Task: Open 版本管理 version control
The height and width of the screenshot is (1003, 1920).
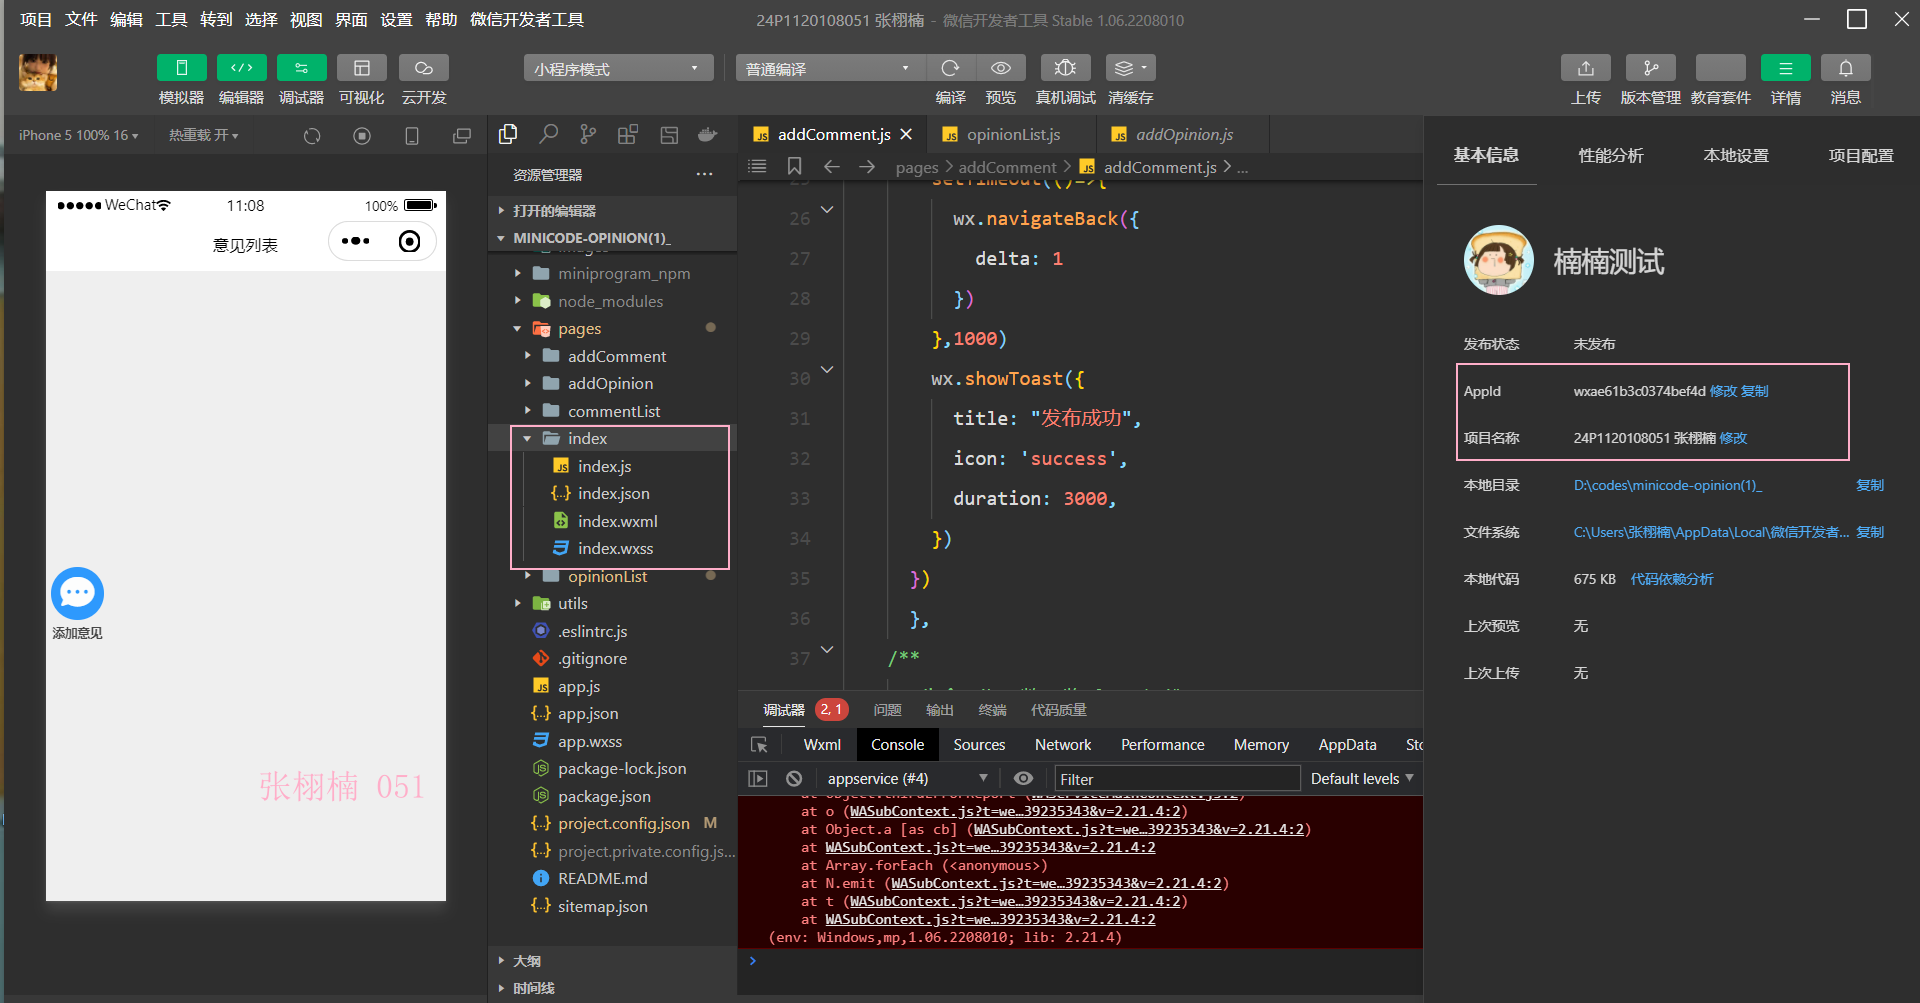Action: click(1651, 68)
